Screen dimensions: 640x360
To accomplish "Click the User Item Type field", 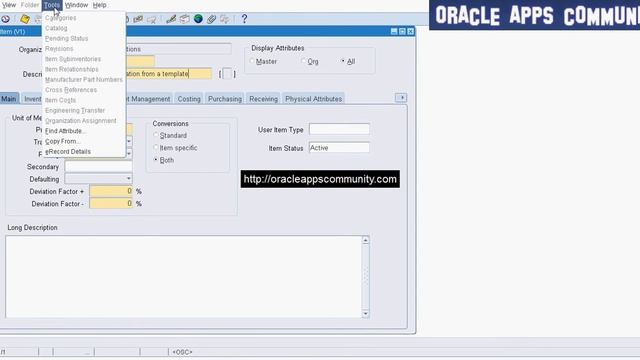I will pyautogui.click(x=339, y=129).
